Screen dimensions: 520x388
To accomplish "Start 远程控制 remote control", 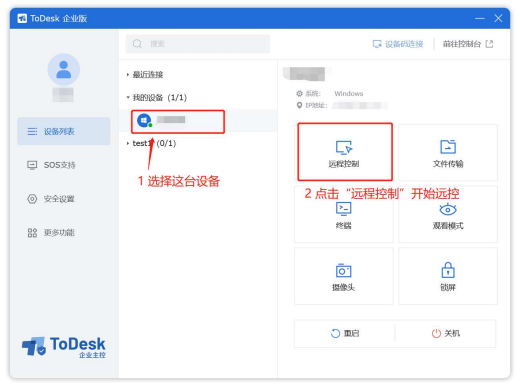I will [345, 152].
